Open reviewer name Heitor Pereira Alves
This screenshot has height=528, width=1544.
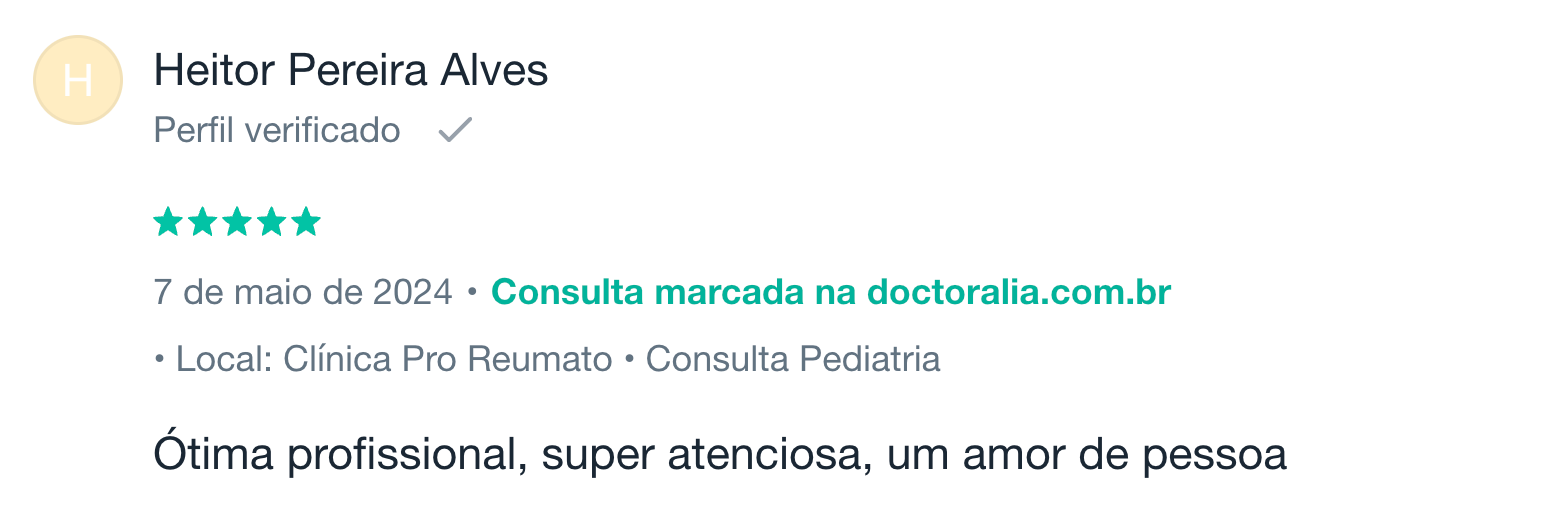351,72
